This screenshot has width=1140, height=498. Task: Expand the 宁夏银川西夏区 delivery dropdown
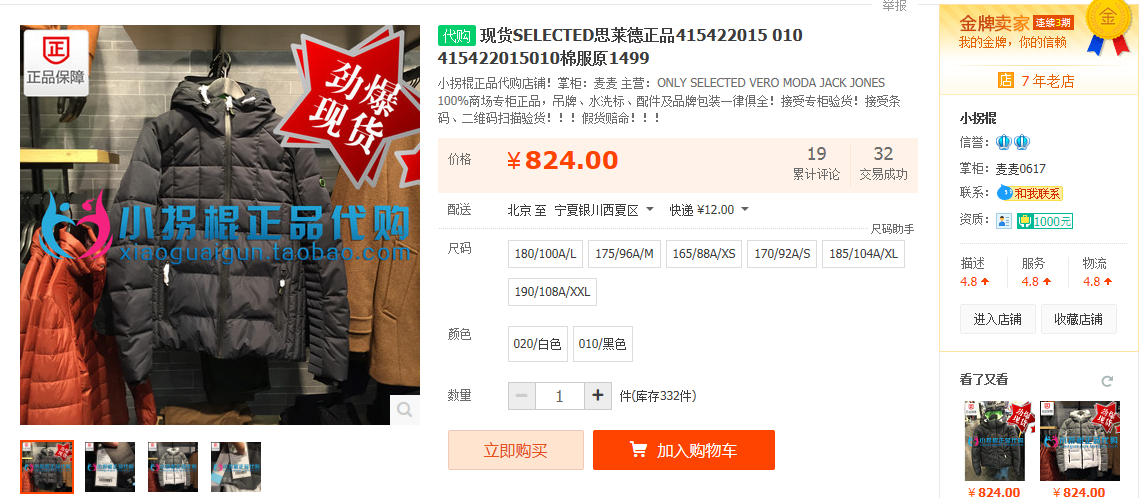tap(649, 210)
